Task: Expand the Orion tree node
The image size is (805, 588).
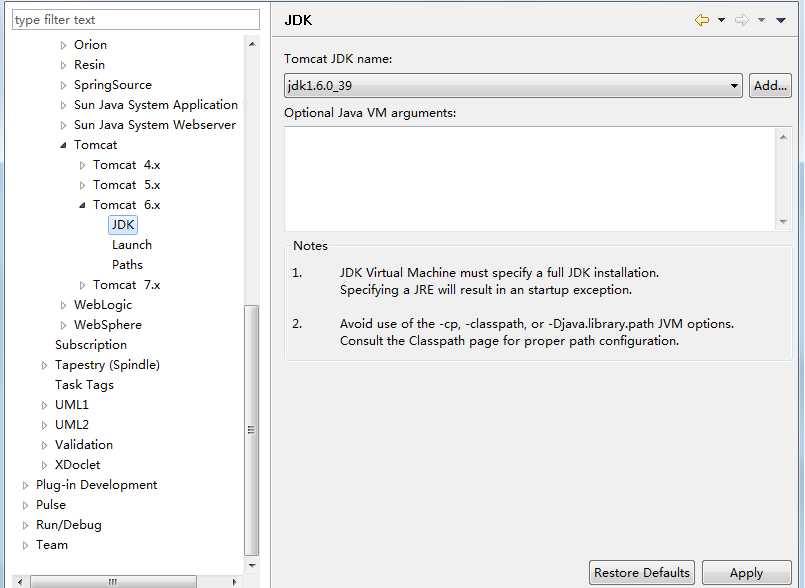Action: 63,45
